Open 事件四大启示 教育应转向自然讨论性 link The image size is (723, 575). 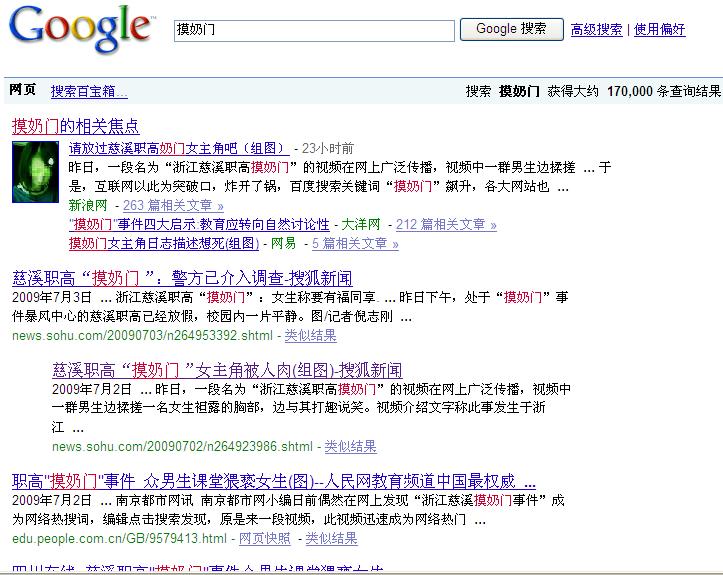[199, 225]
